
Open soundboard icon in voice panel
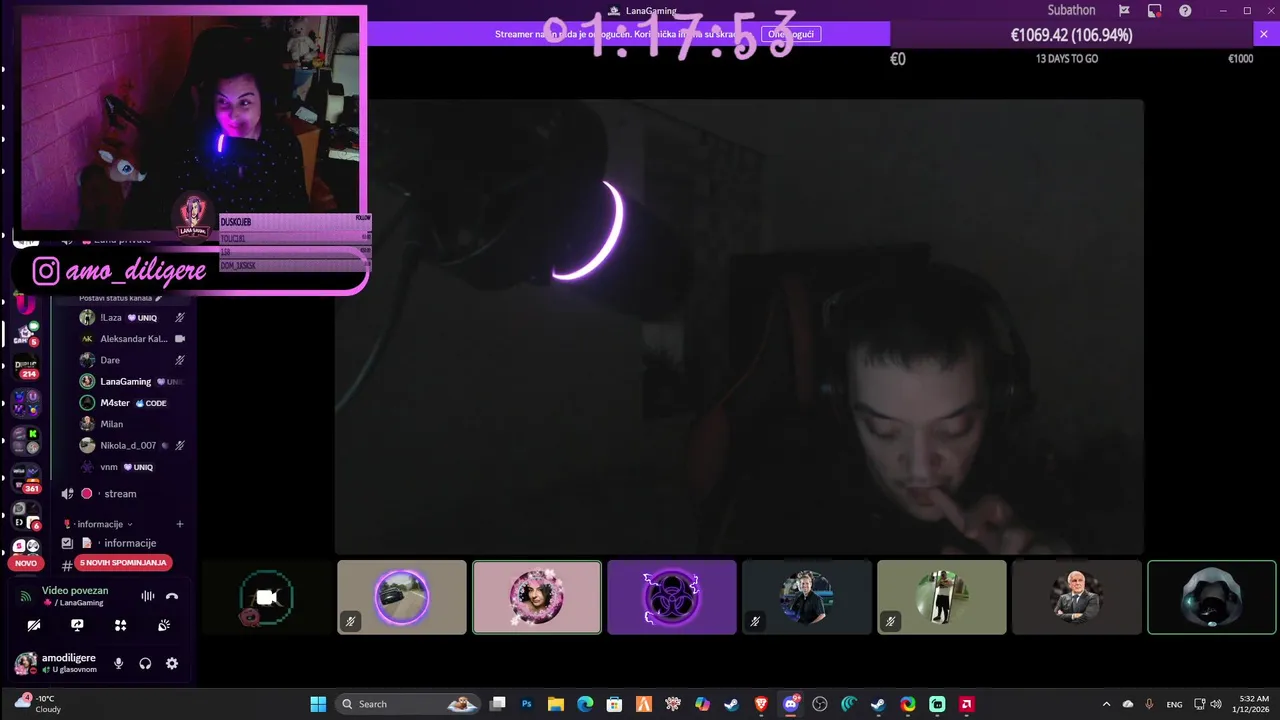[x=164, y=625]
